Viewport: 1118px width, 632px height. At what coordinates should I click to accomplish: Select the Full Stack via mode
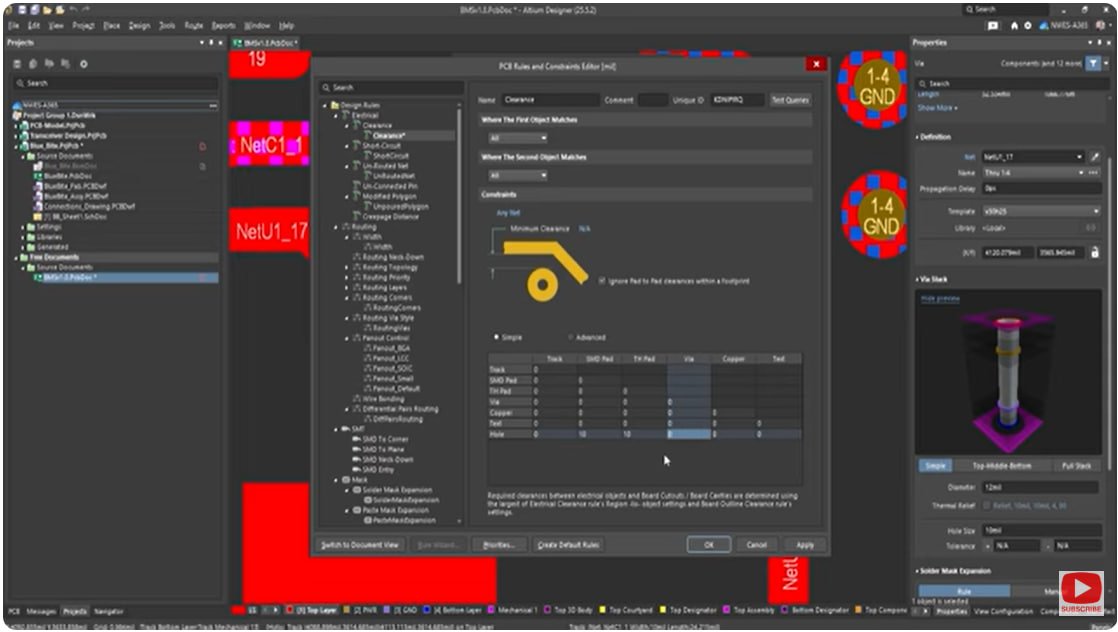tap(1076, 466)
